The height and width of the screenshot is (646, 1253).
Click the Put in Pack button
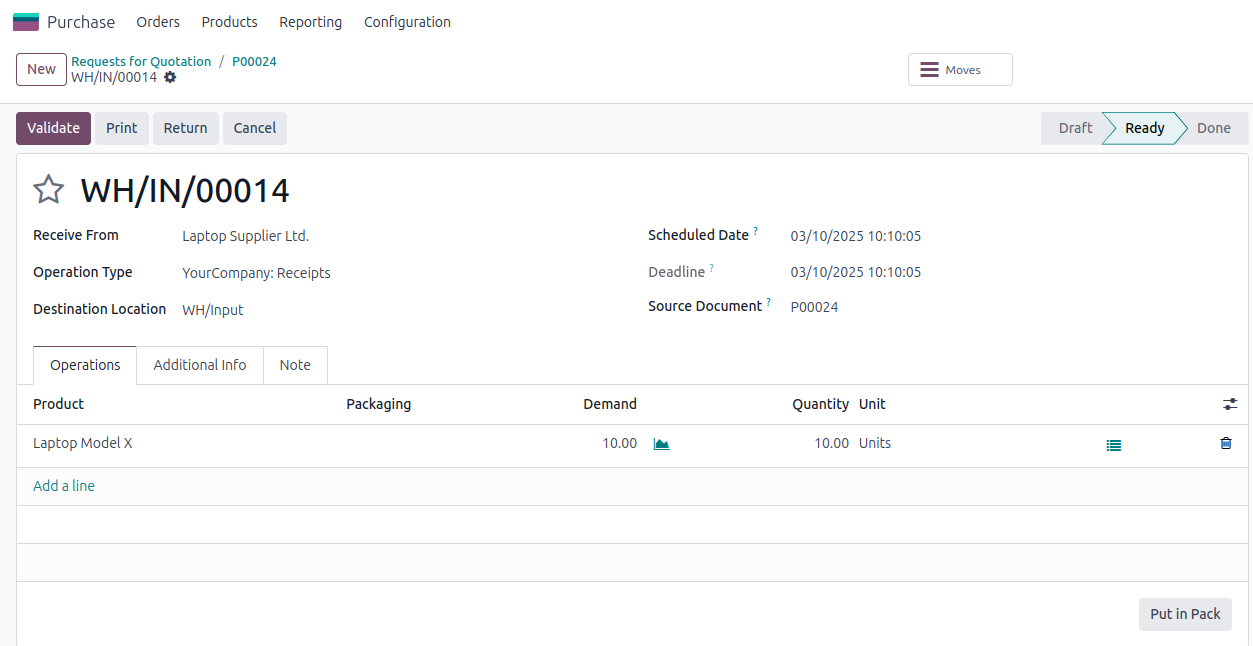tap(1184, 614)
